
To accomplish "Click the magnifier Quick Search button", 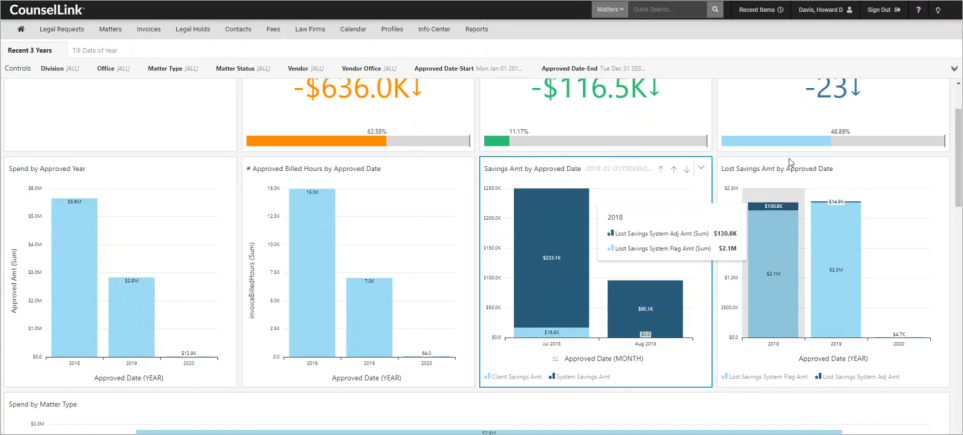I will [x=715, y=10].
